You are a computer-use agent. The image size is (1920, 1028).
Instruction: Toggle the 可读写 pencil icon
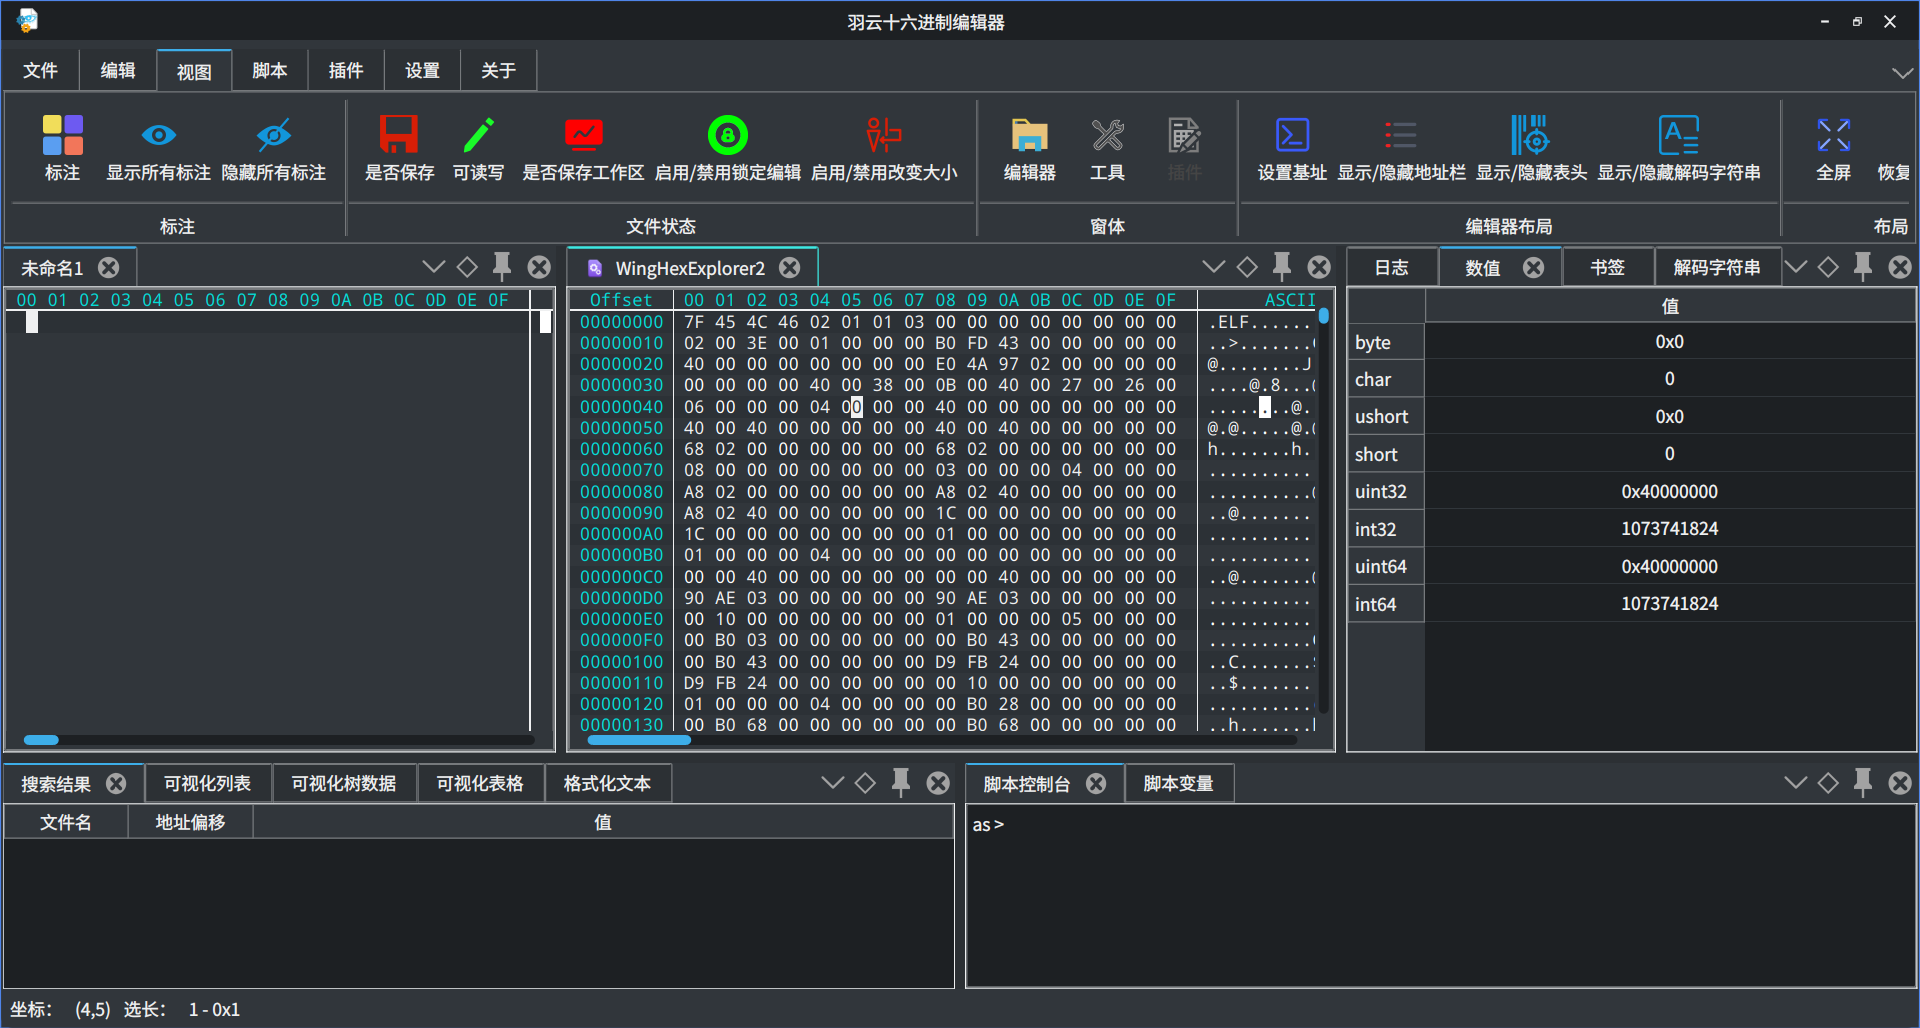[x=478, y=135]
